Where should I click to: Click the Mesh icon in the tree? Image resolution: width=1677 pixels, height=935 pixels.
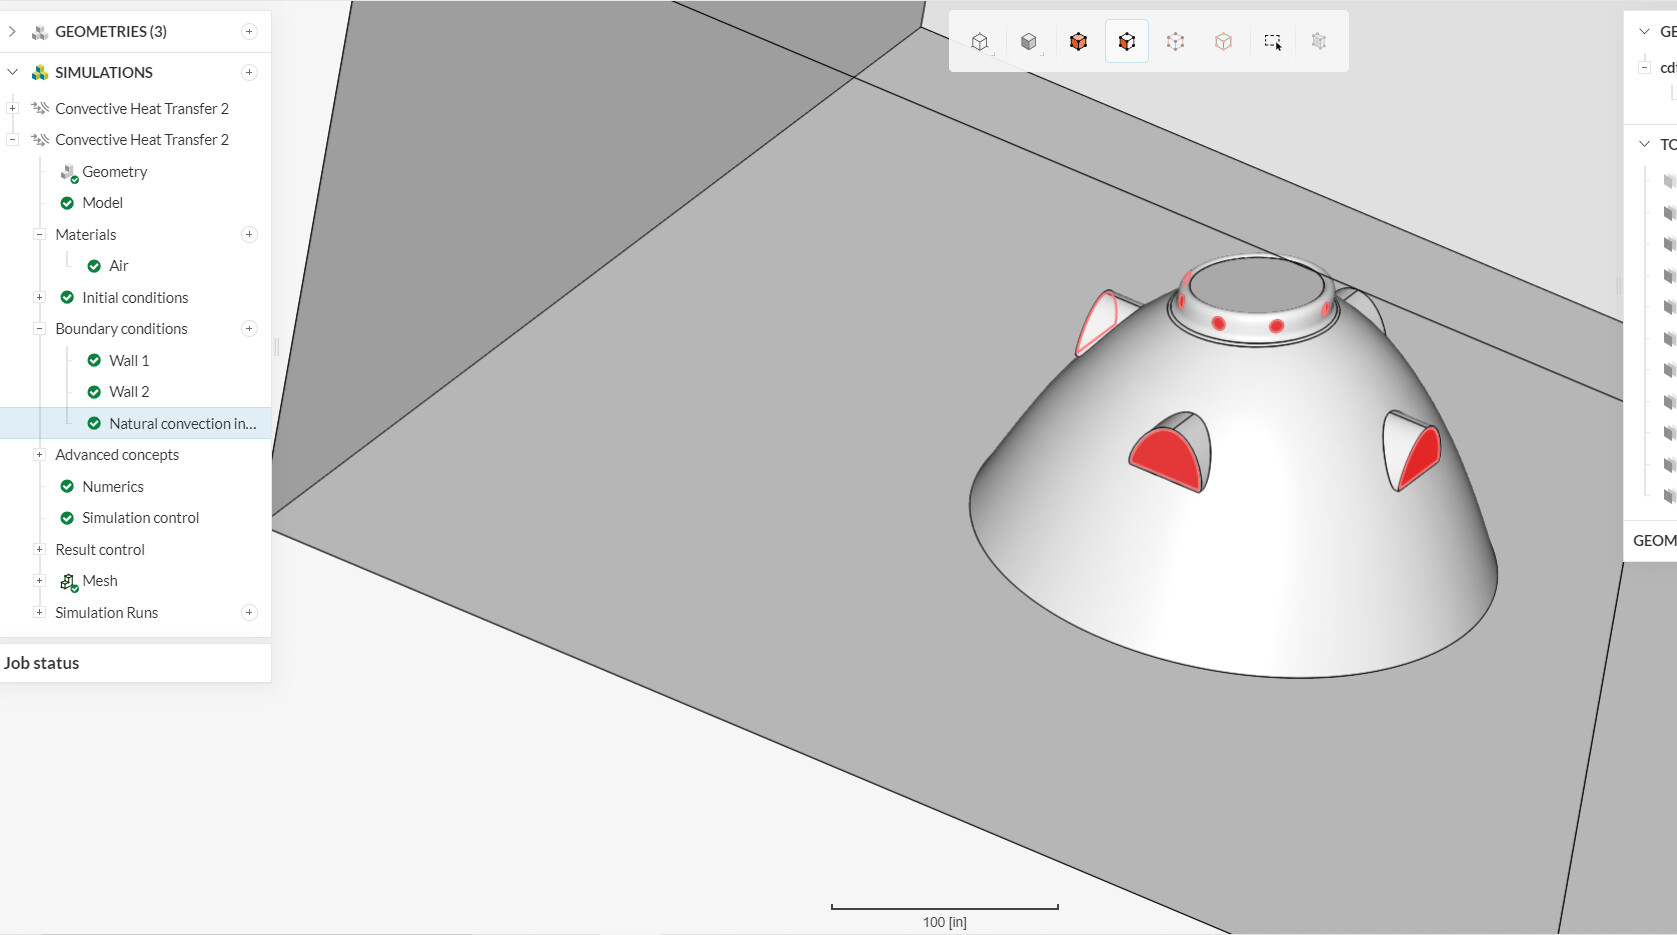tap(69, 581)
